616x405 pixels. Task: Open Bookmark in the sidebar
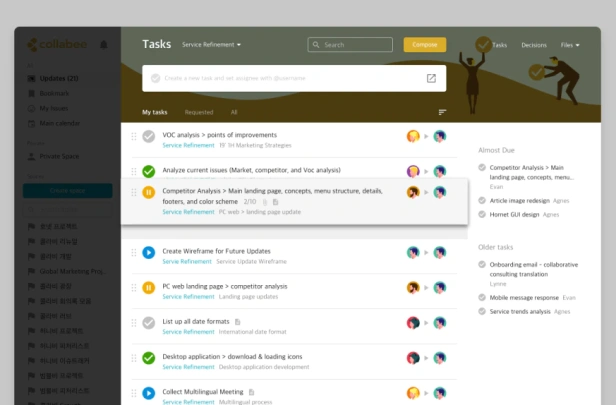point(54,93)
